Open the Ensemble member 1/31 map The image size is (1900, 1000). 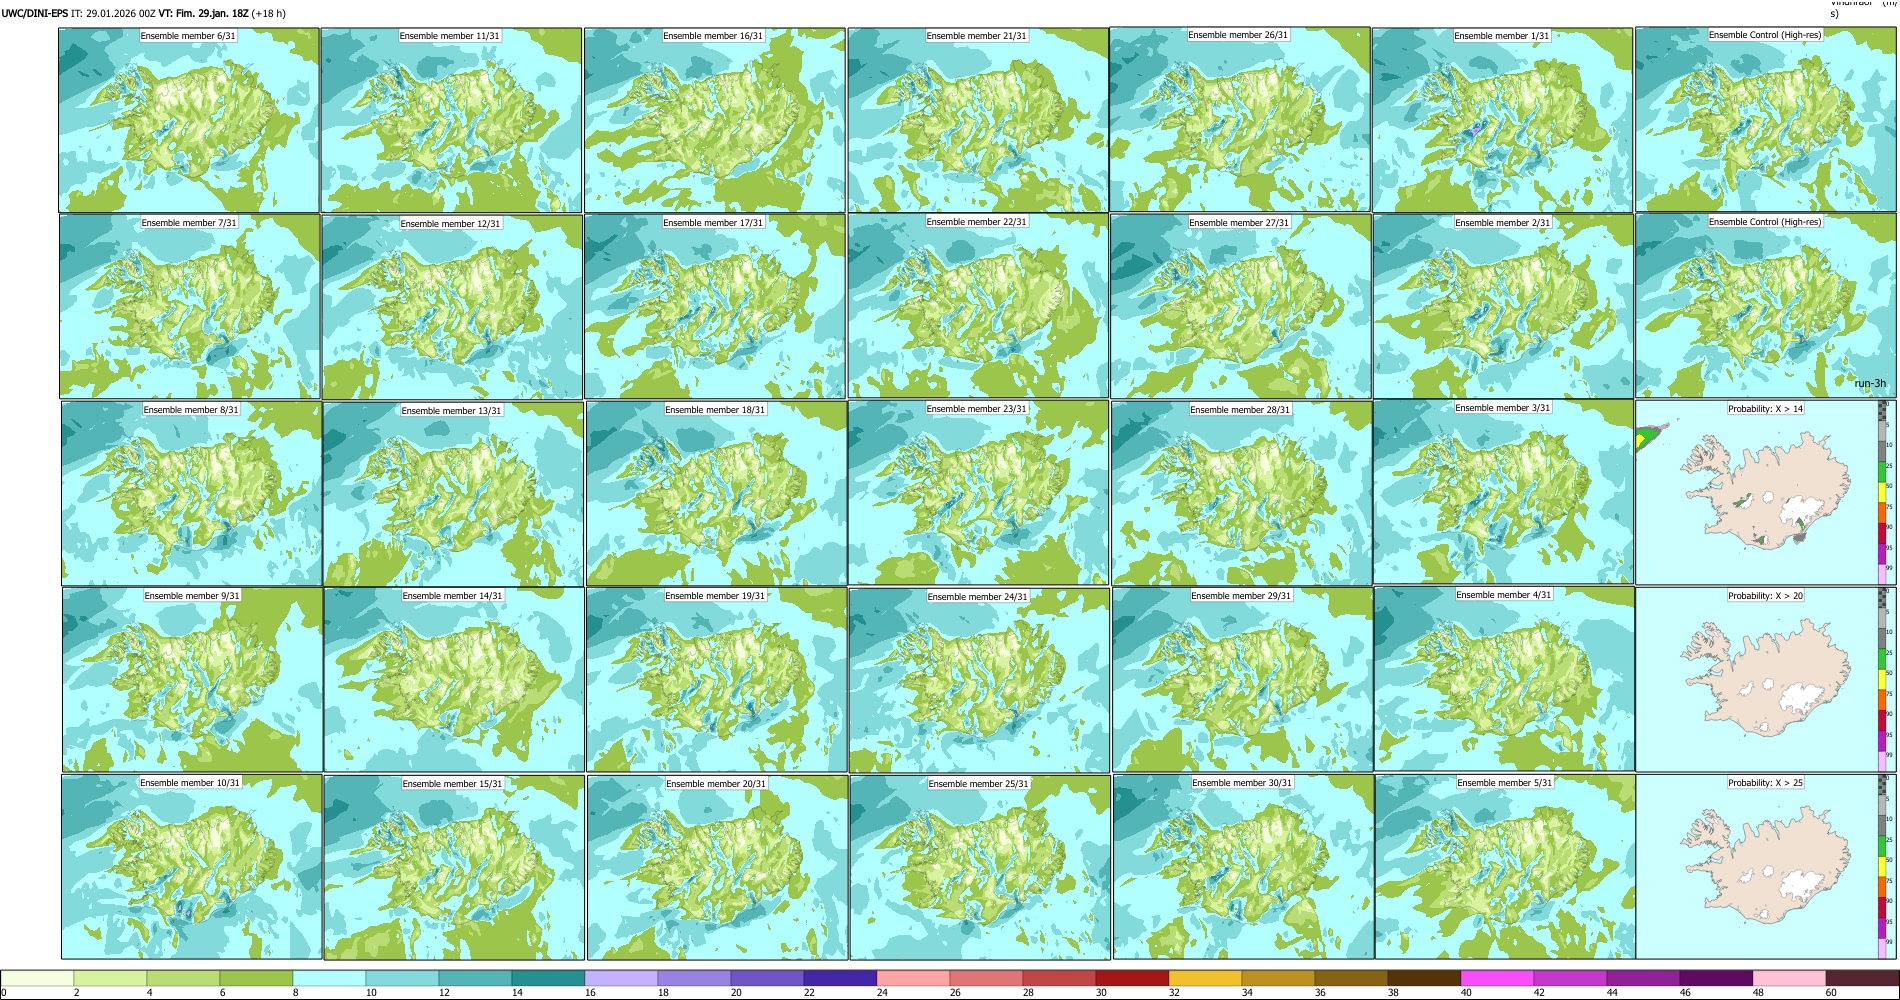click(1502, 120)
